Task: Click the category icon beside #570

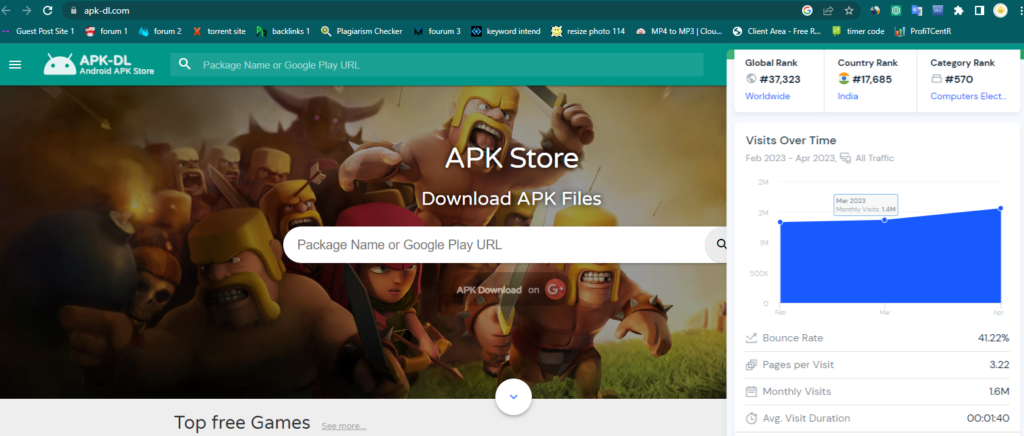Action: pyautogui.click(x=936, y=79)
